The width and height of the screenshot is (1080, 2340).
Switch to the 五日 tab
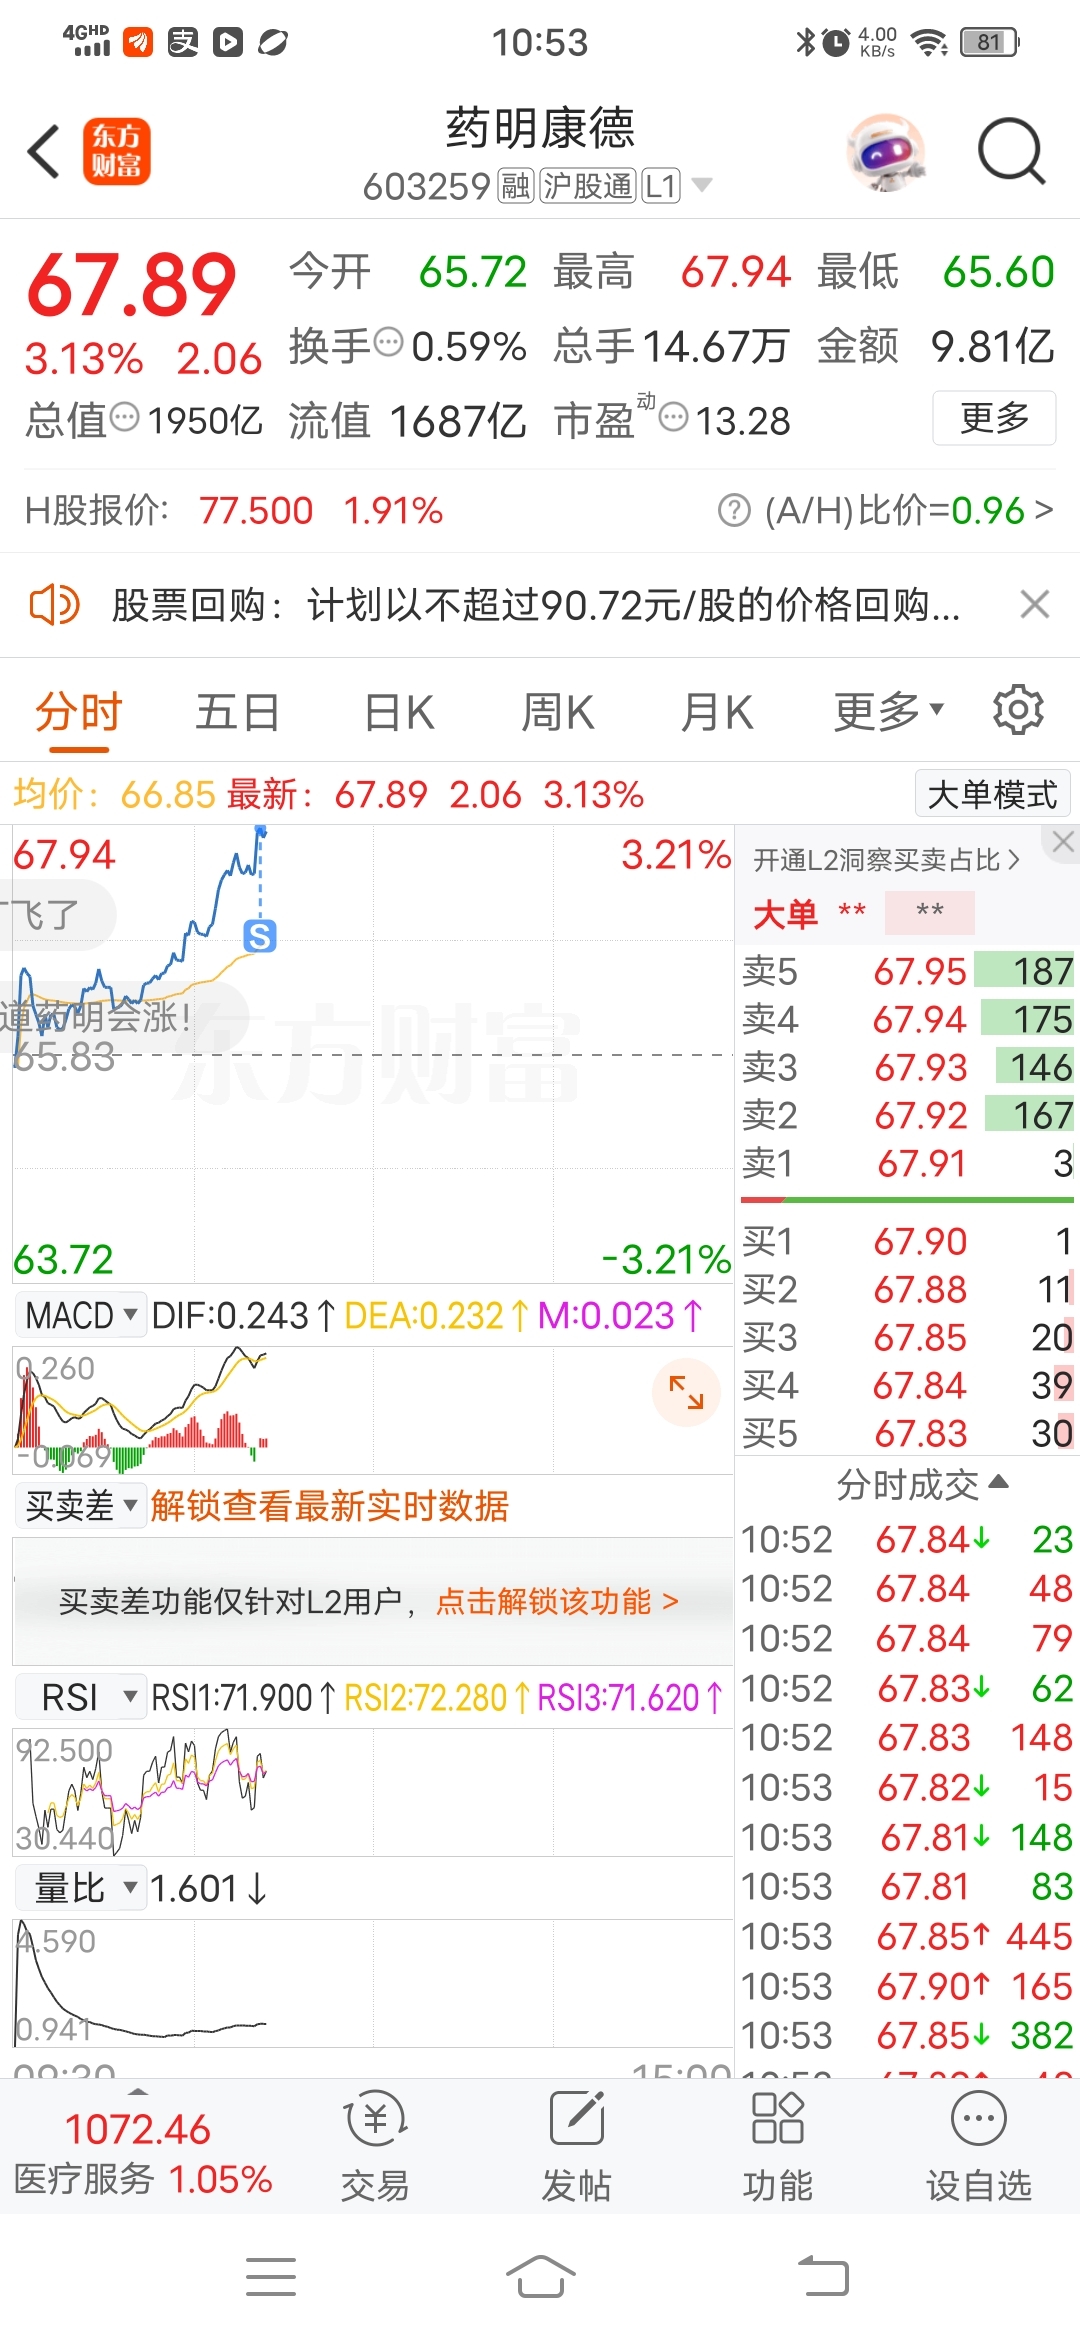(237, 713)
